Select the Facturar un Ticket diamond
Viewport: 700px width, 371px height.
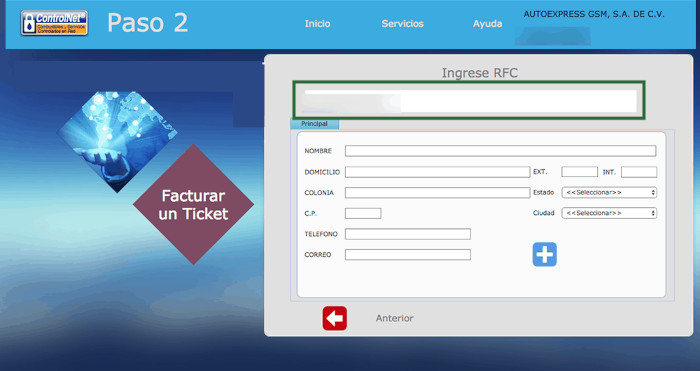click(x=193, y=204)
